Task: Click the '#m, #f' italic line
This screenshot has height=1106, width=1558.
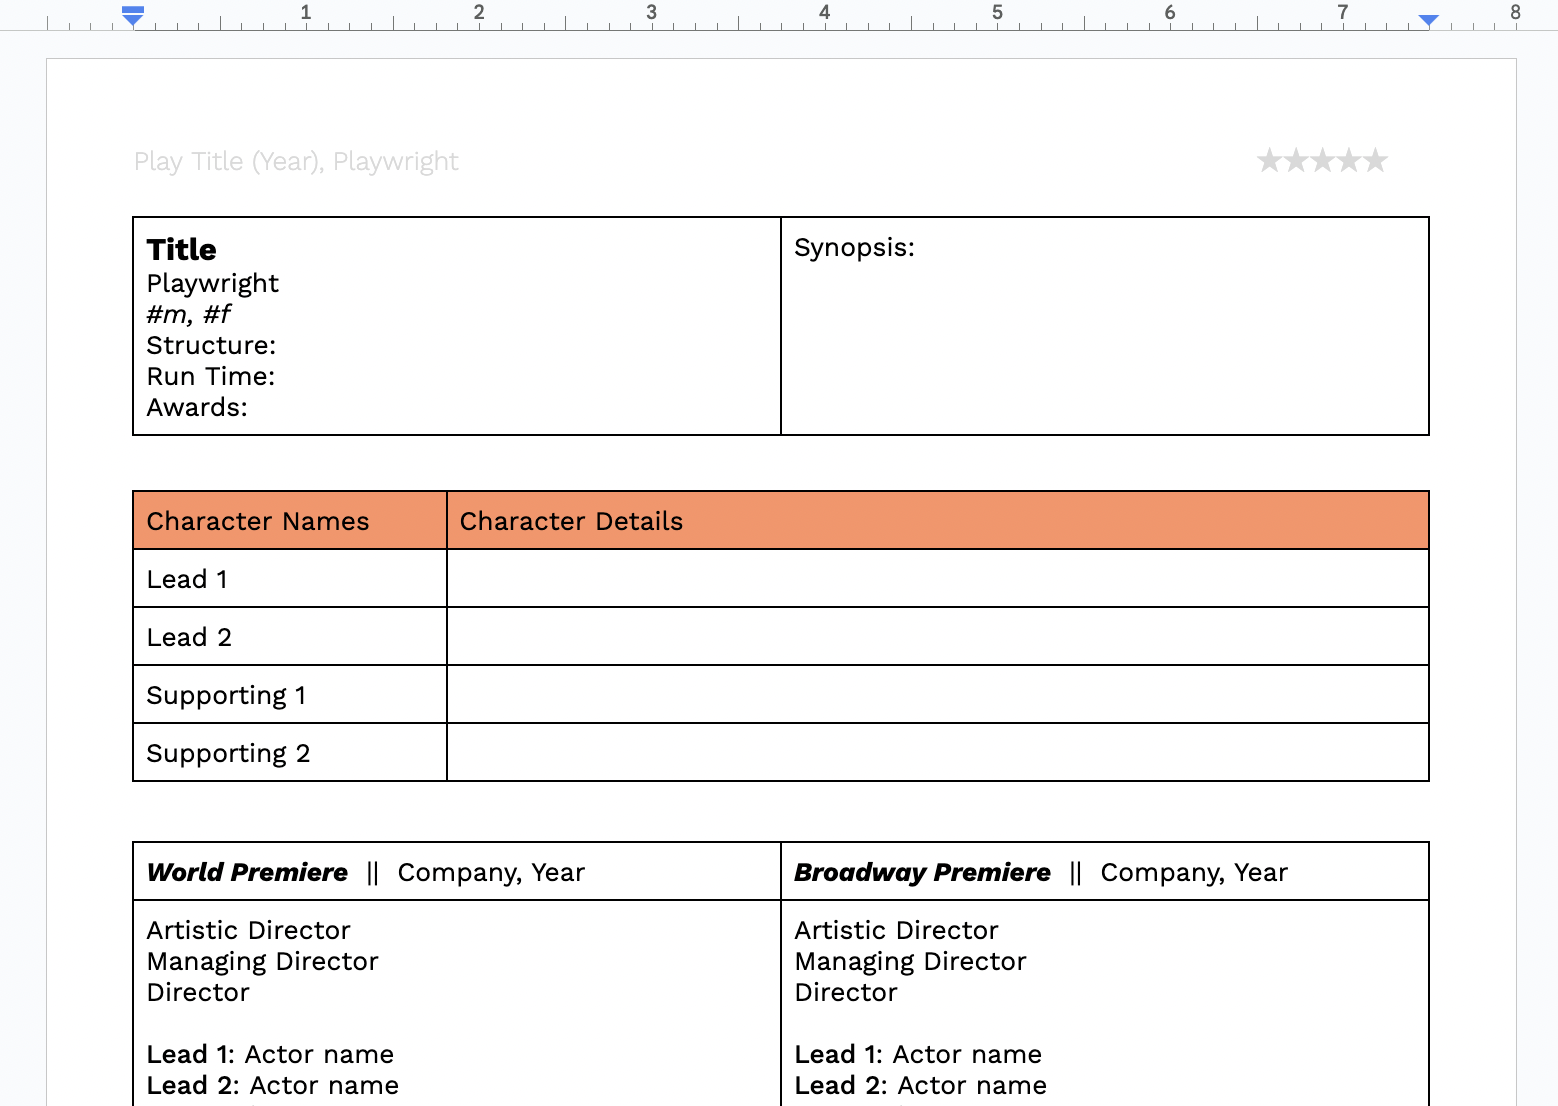Action: [189, 314]
